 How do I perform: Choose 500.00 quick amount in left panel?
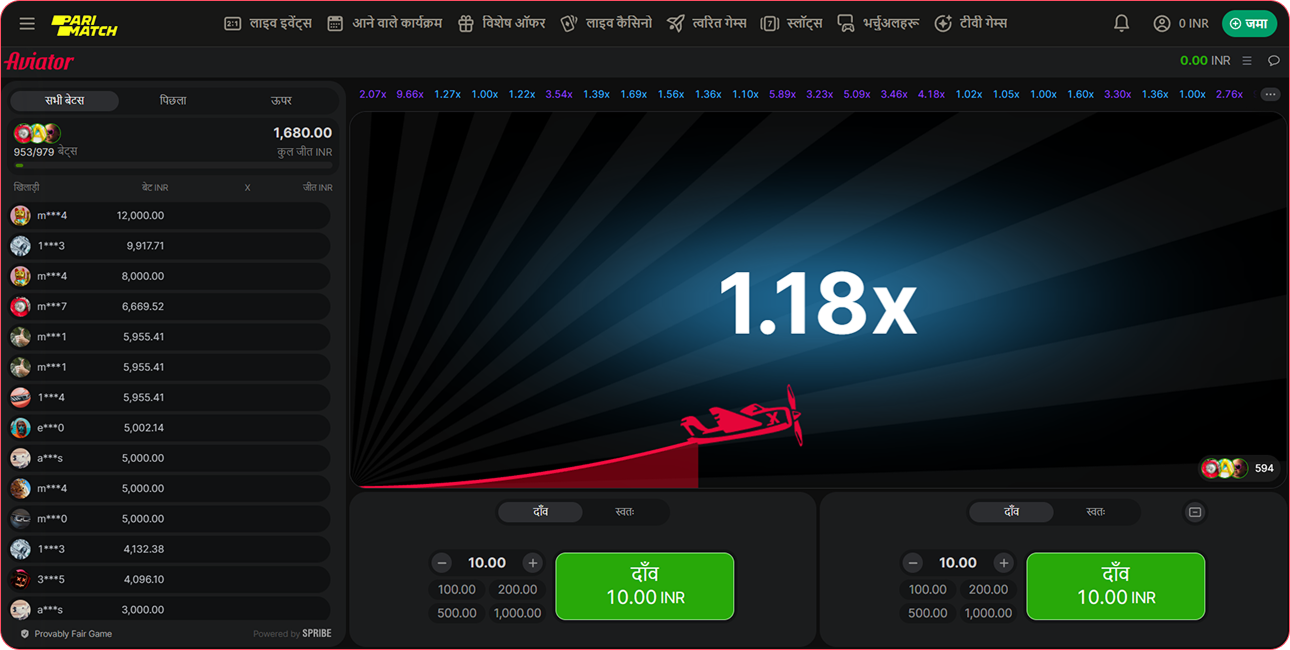[457, 613]
